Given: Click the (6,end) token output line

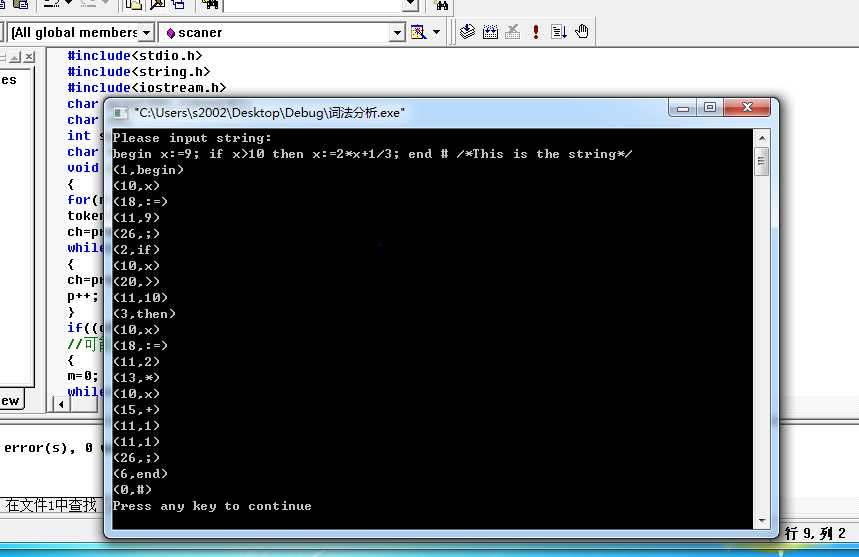Looking at the screenshot, I should point(140,474).
